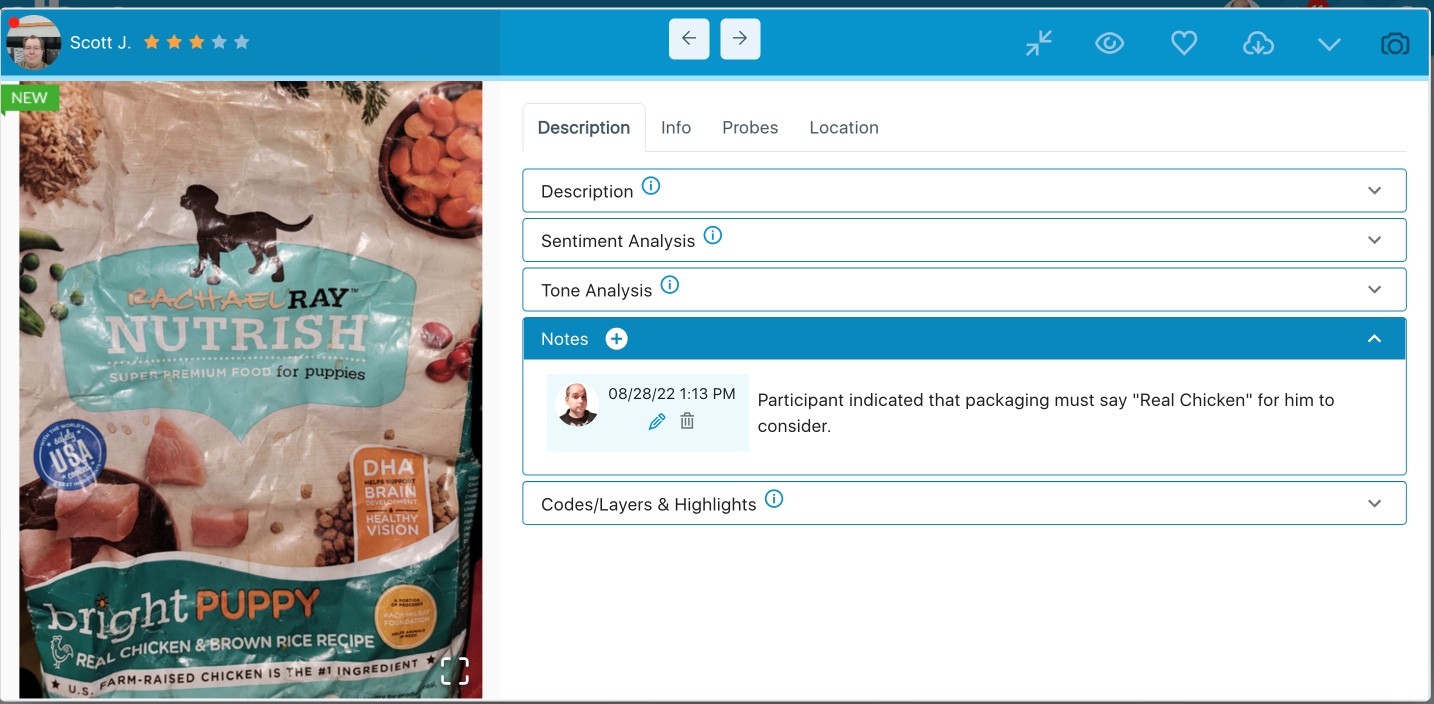Screen dimensions: 1434x704
Task: Edit the note using the pencil icon
Action: (x=656, y=421)
